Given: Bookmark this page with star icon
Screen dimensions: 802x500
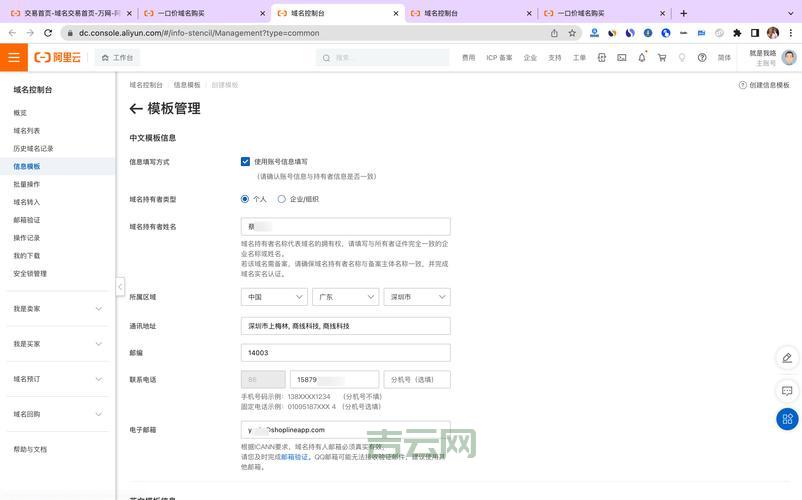Looking at the screenshot, I should click(x=572, y=33).
